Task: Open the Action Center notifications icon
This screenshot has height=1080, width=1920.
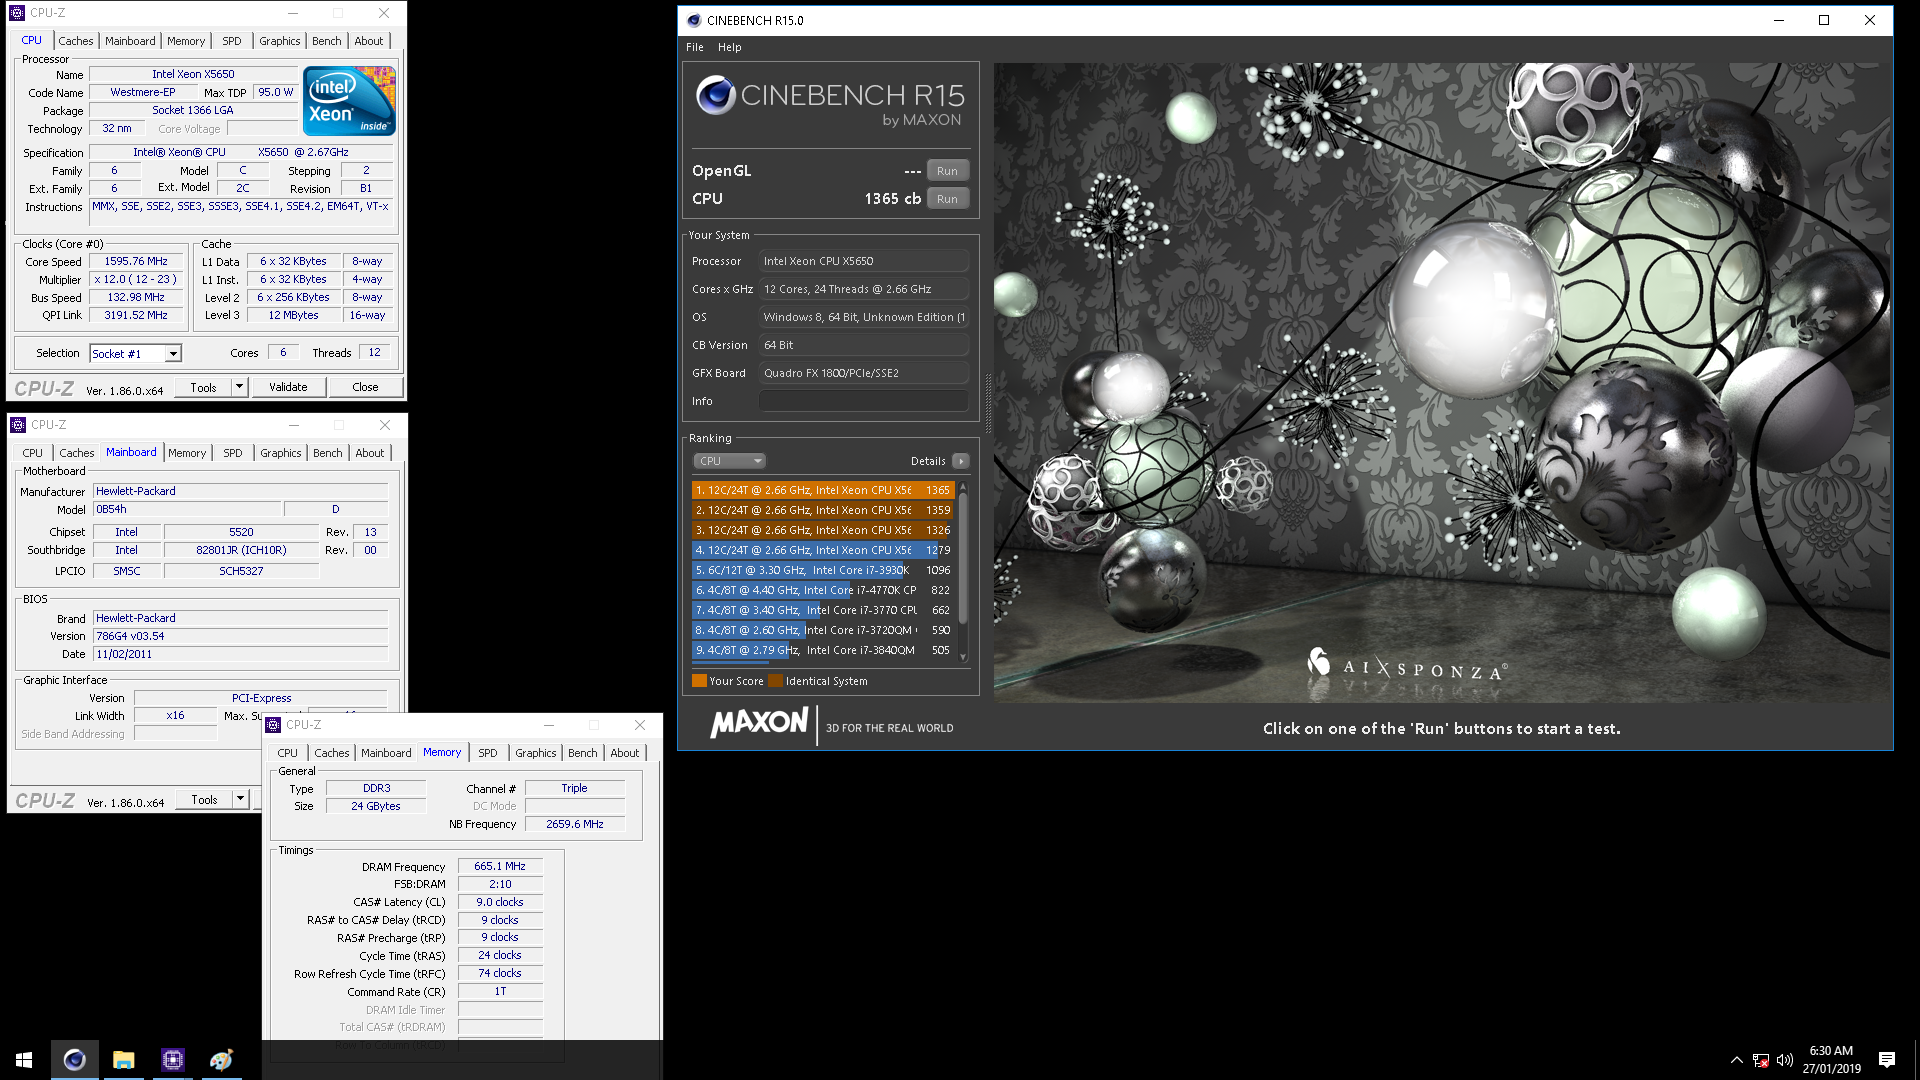Action: (x=1887, y=1060)
